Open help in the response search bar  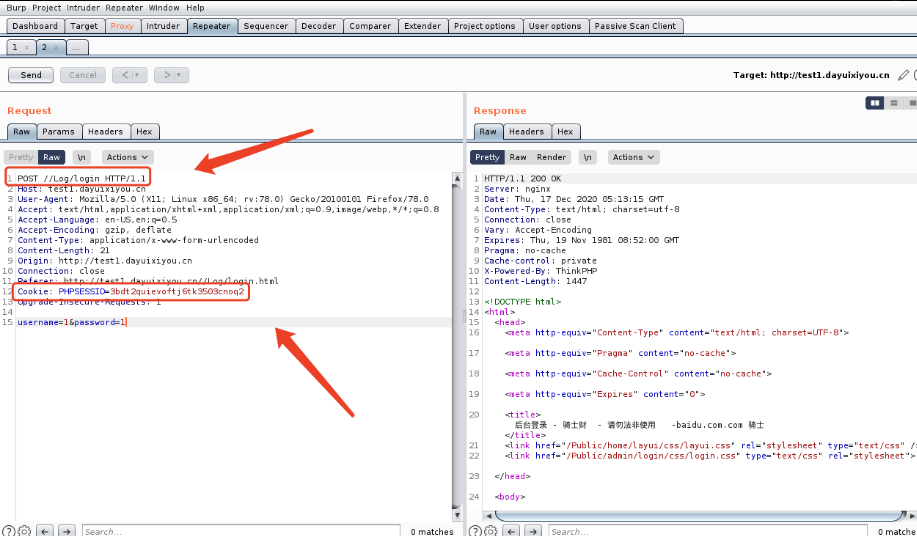click(475, 531)
